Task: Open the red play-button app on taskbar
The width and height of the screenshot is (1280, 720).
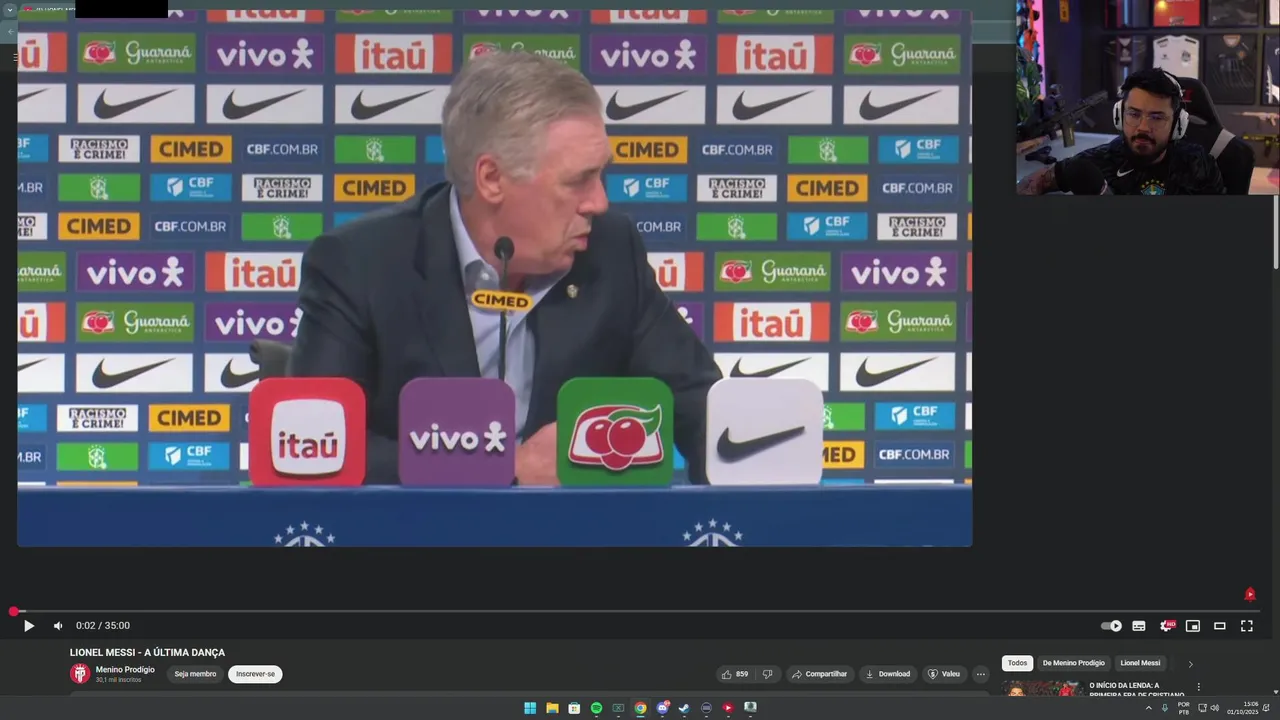Action: (x=728, y=708)
